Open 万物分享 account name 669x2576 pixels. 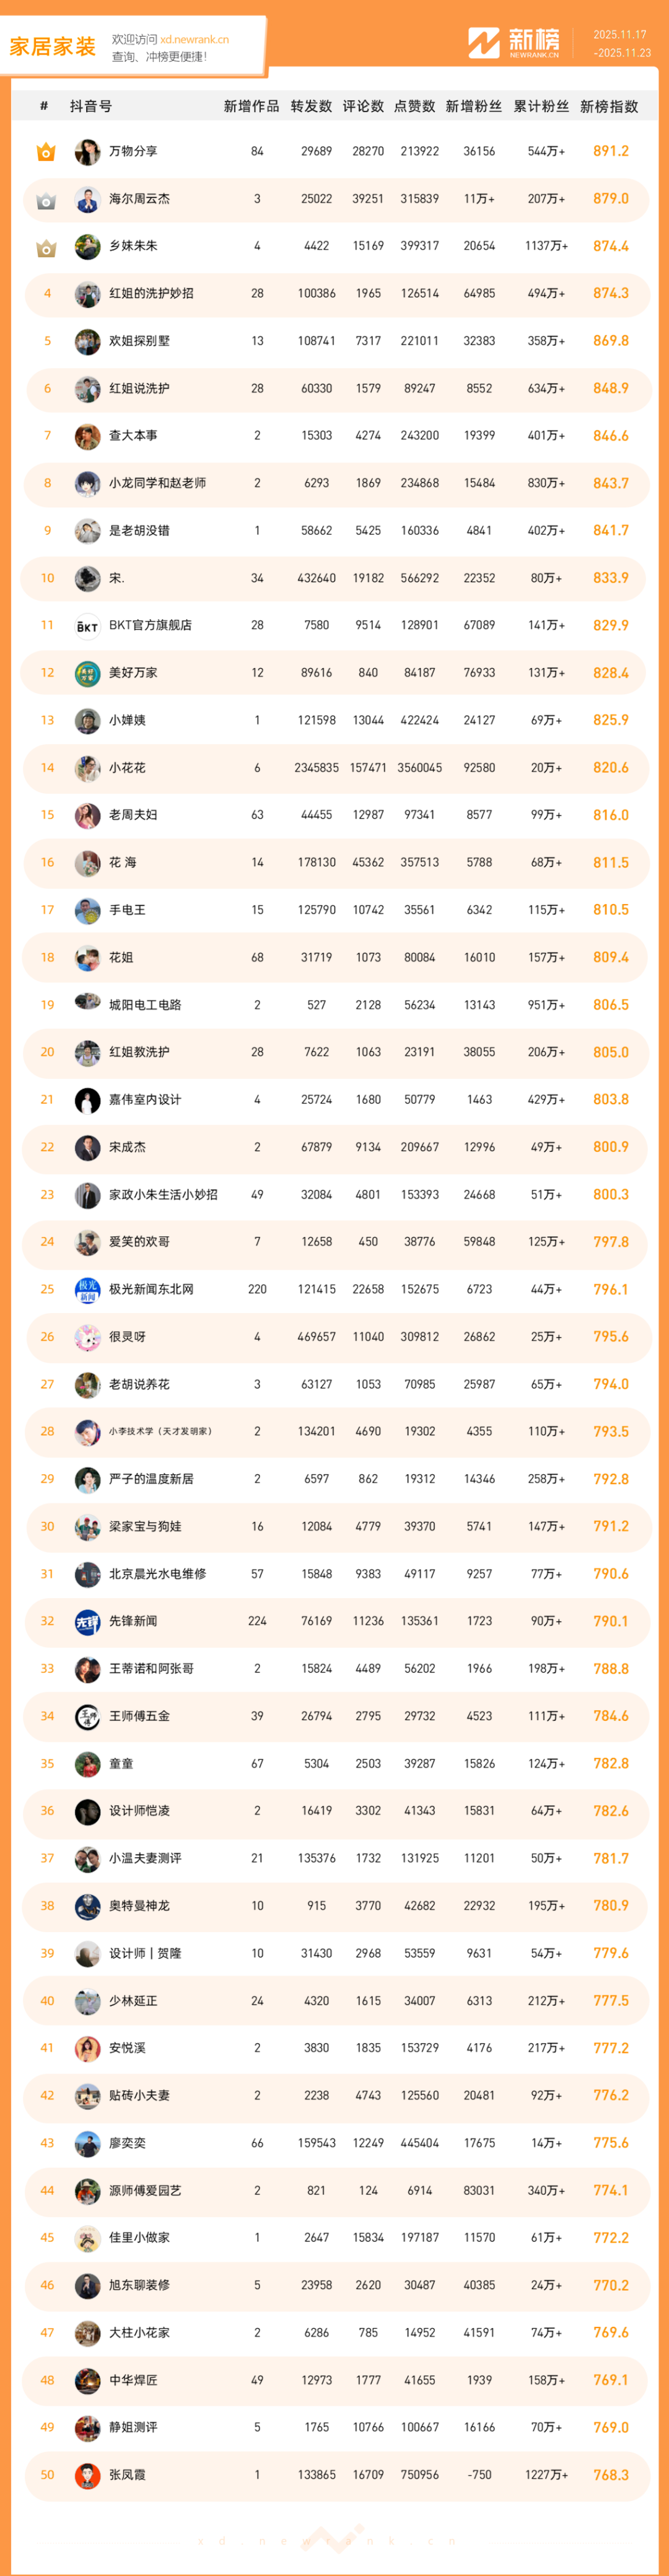133,152
